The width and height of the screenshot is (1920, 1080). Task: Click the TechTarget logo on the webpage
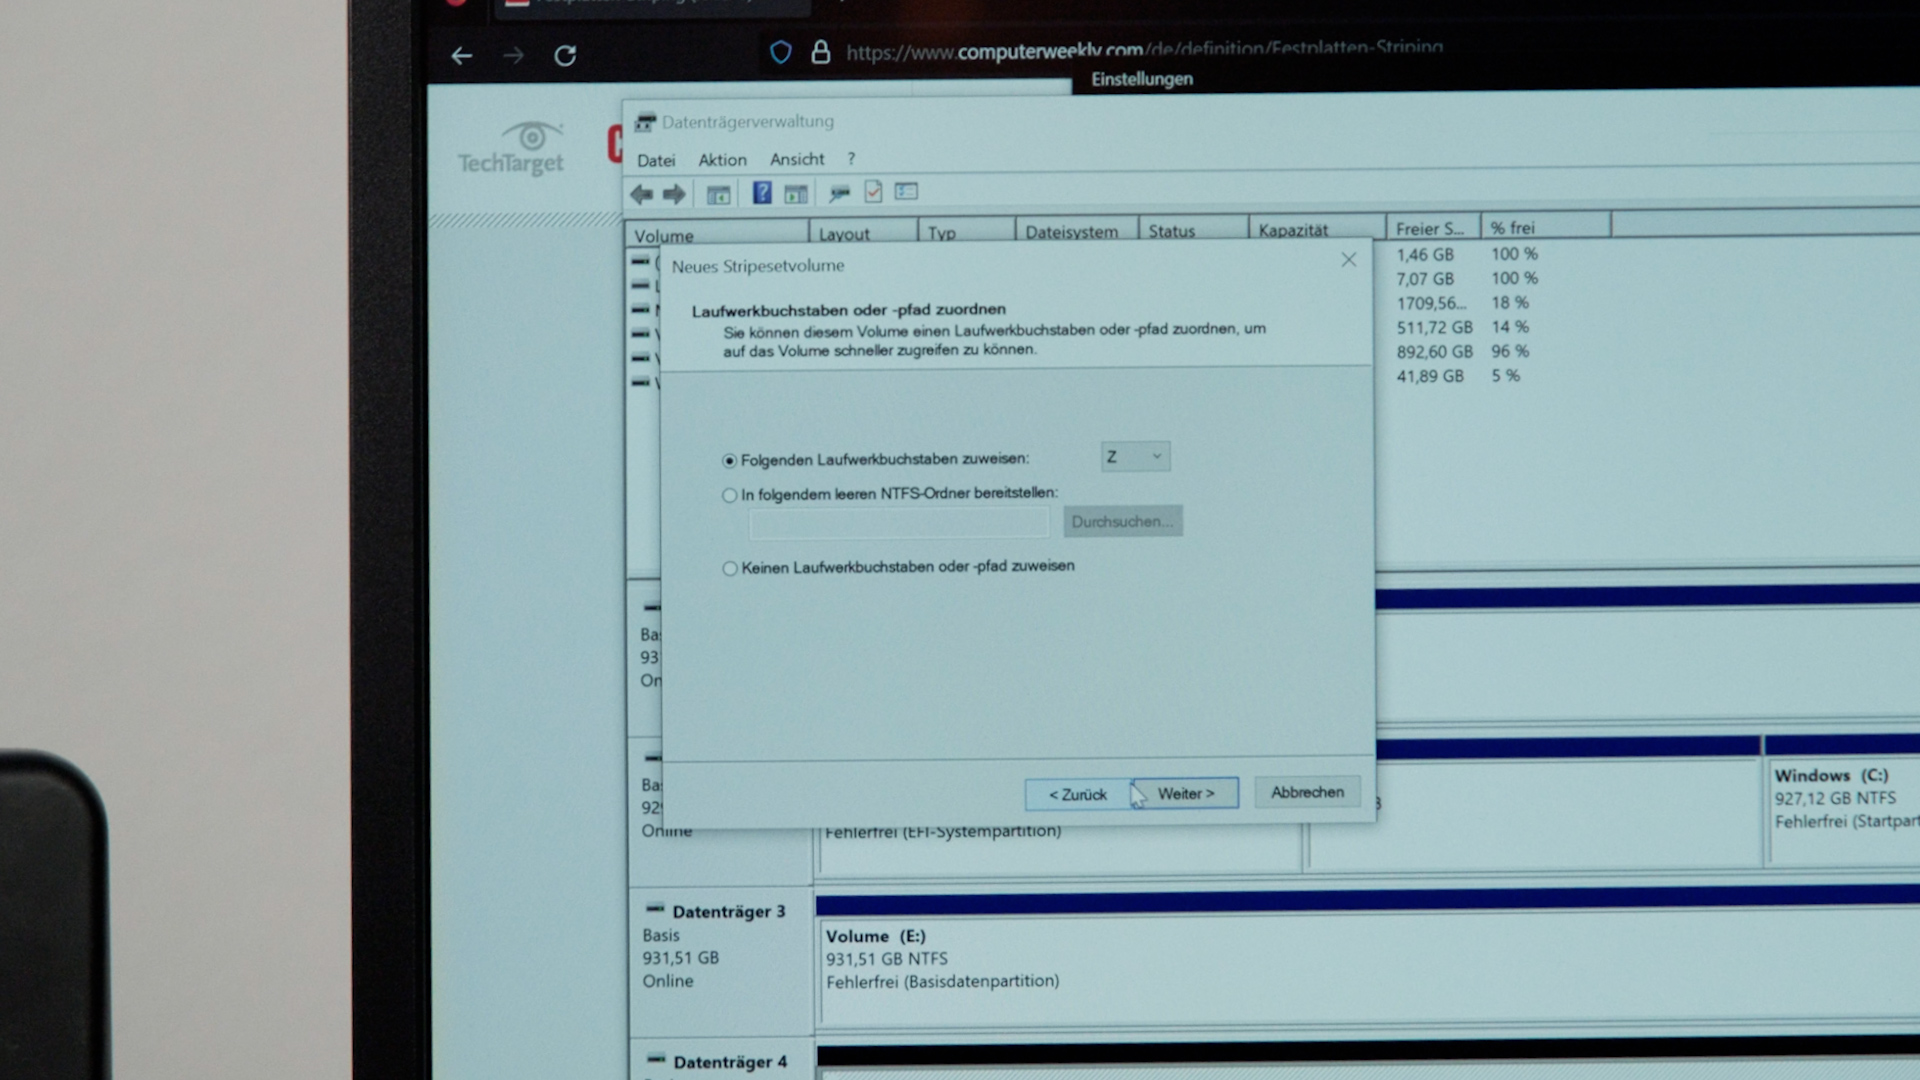pyautogui.click(x=511, y=149)
